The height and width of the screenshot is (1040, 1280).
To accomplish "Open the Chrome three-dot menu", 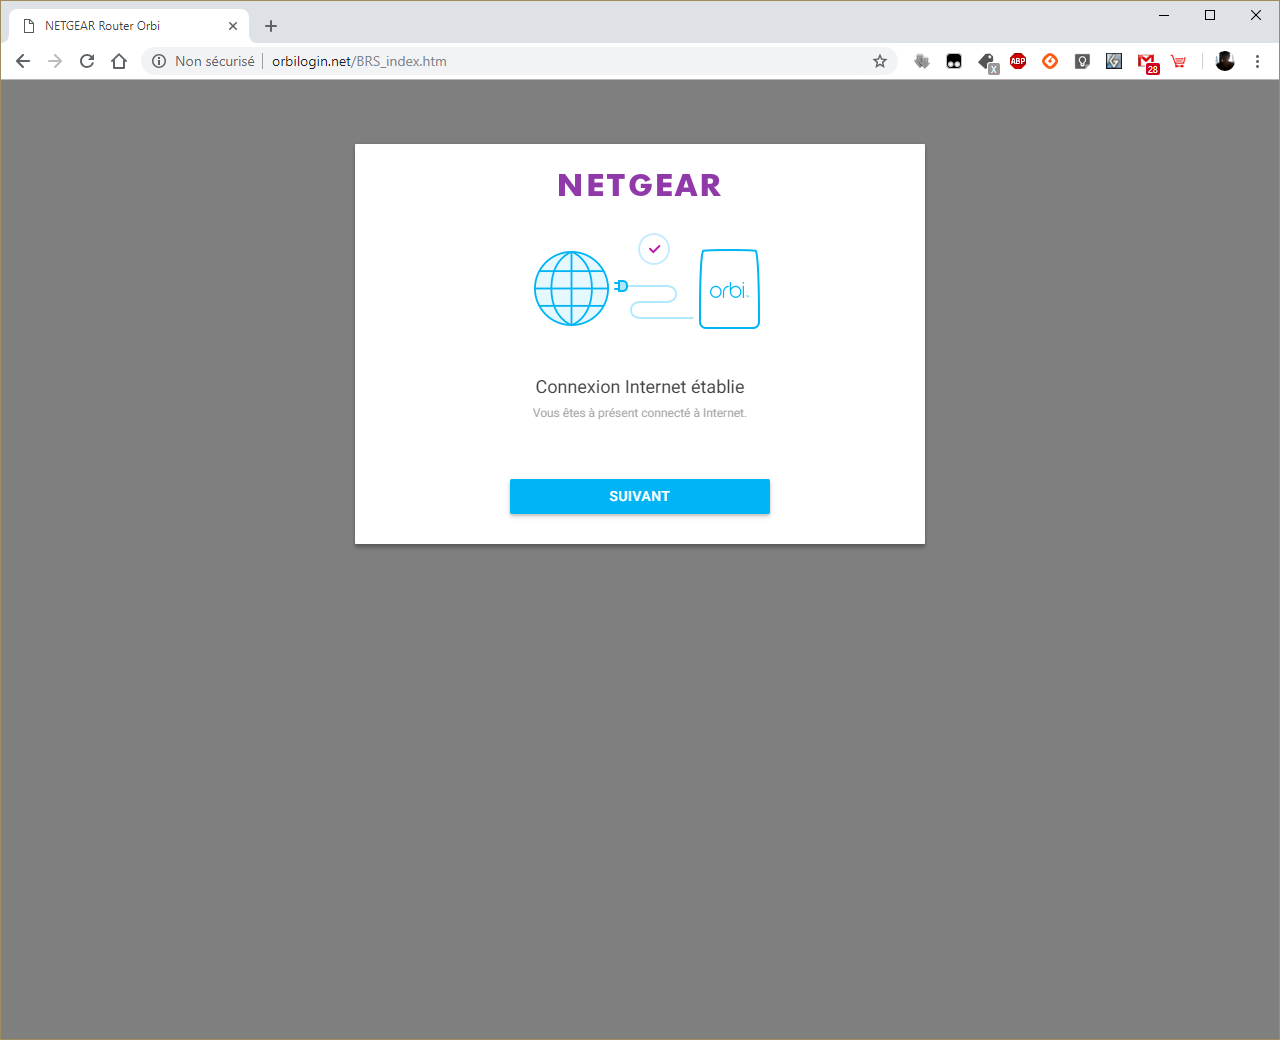I will coord(1257,61).
